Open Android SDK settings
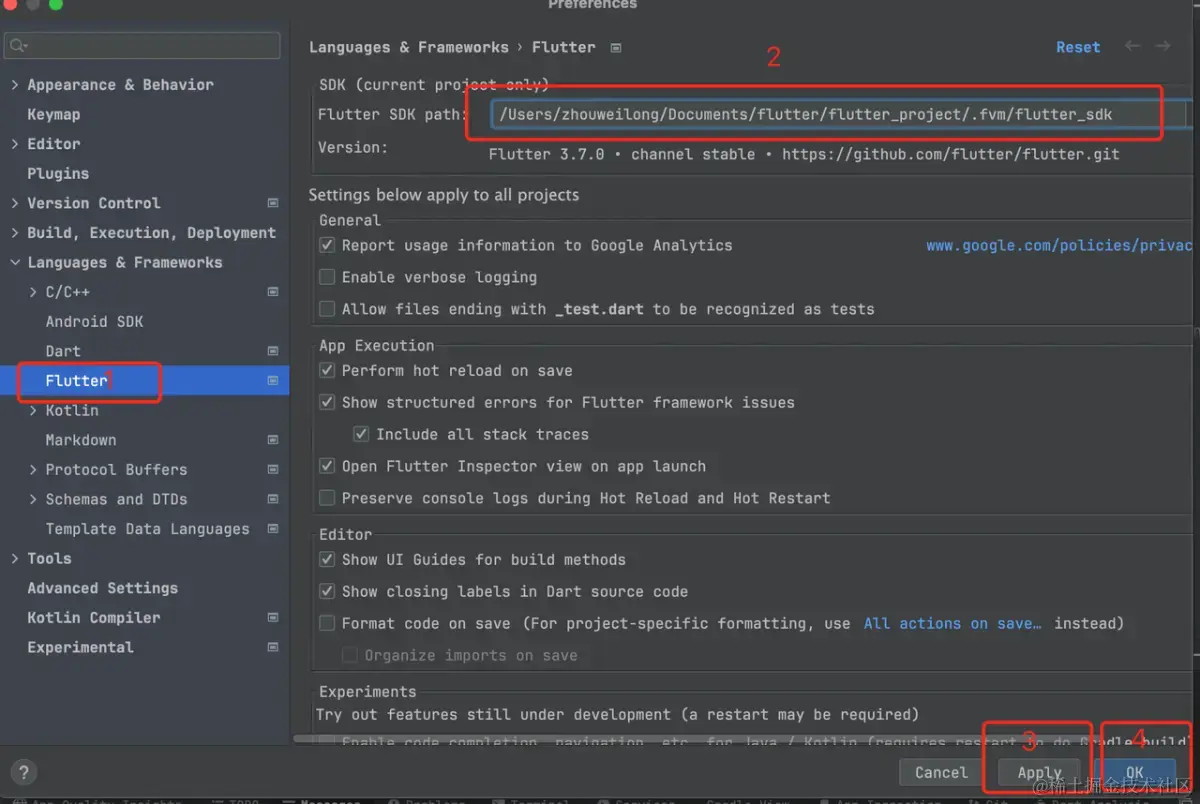This screenshot has width=1200, height=804. pos(94,321)
